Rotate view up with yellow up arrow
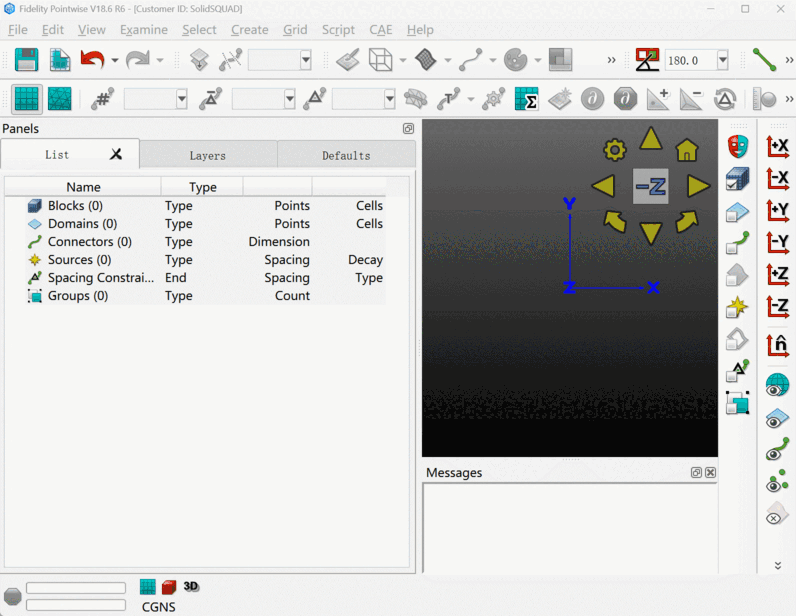Screen dimensions: 796x616 pyautogui.click(x=651, y=139)
